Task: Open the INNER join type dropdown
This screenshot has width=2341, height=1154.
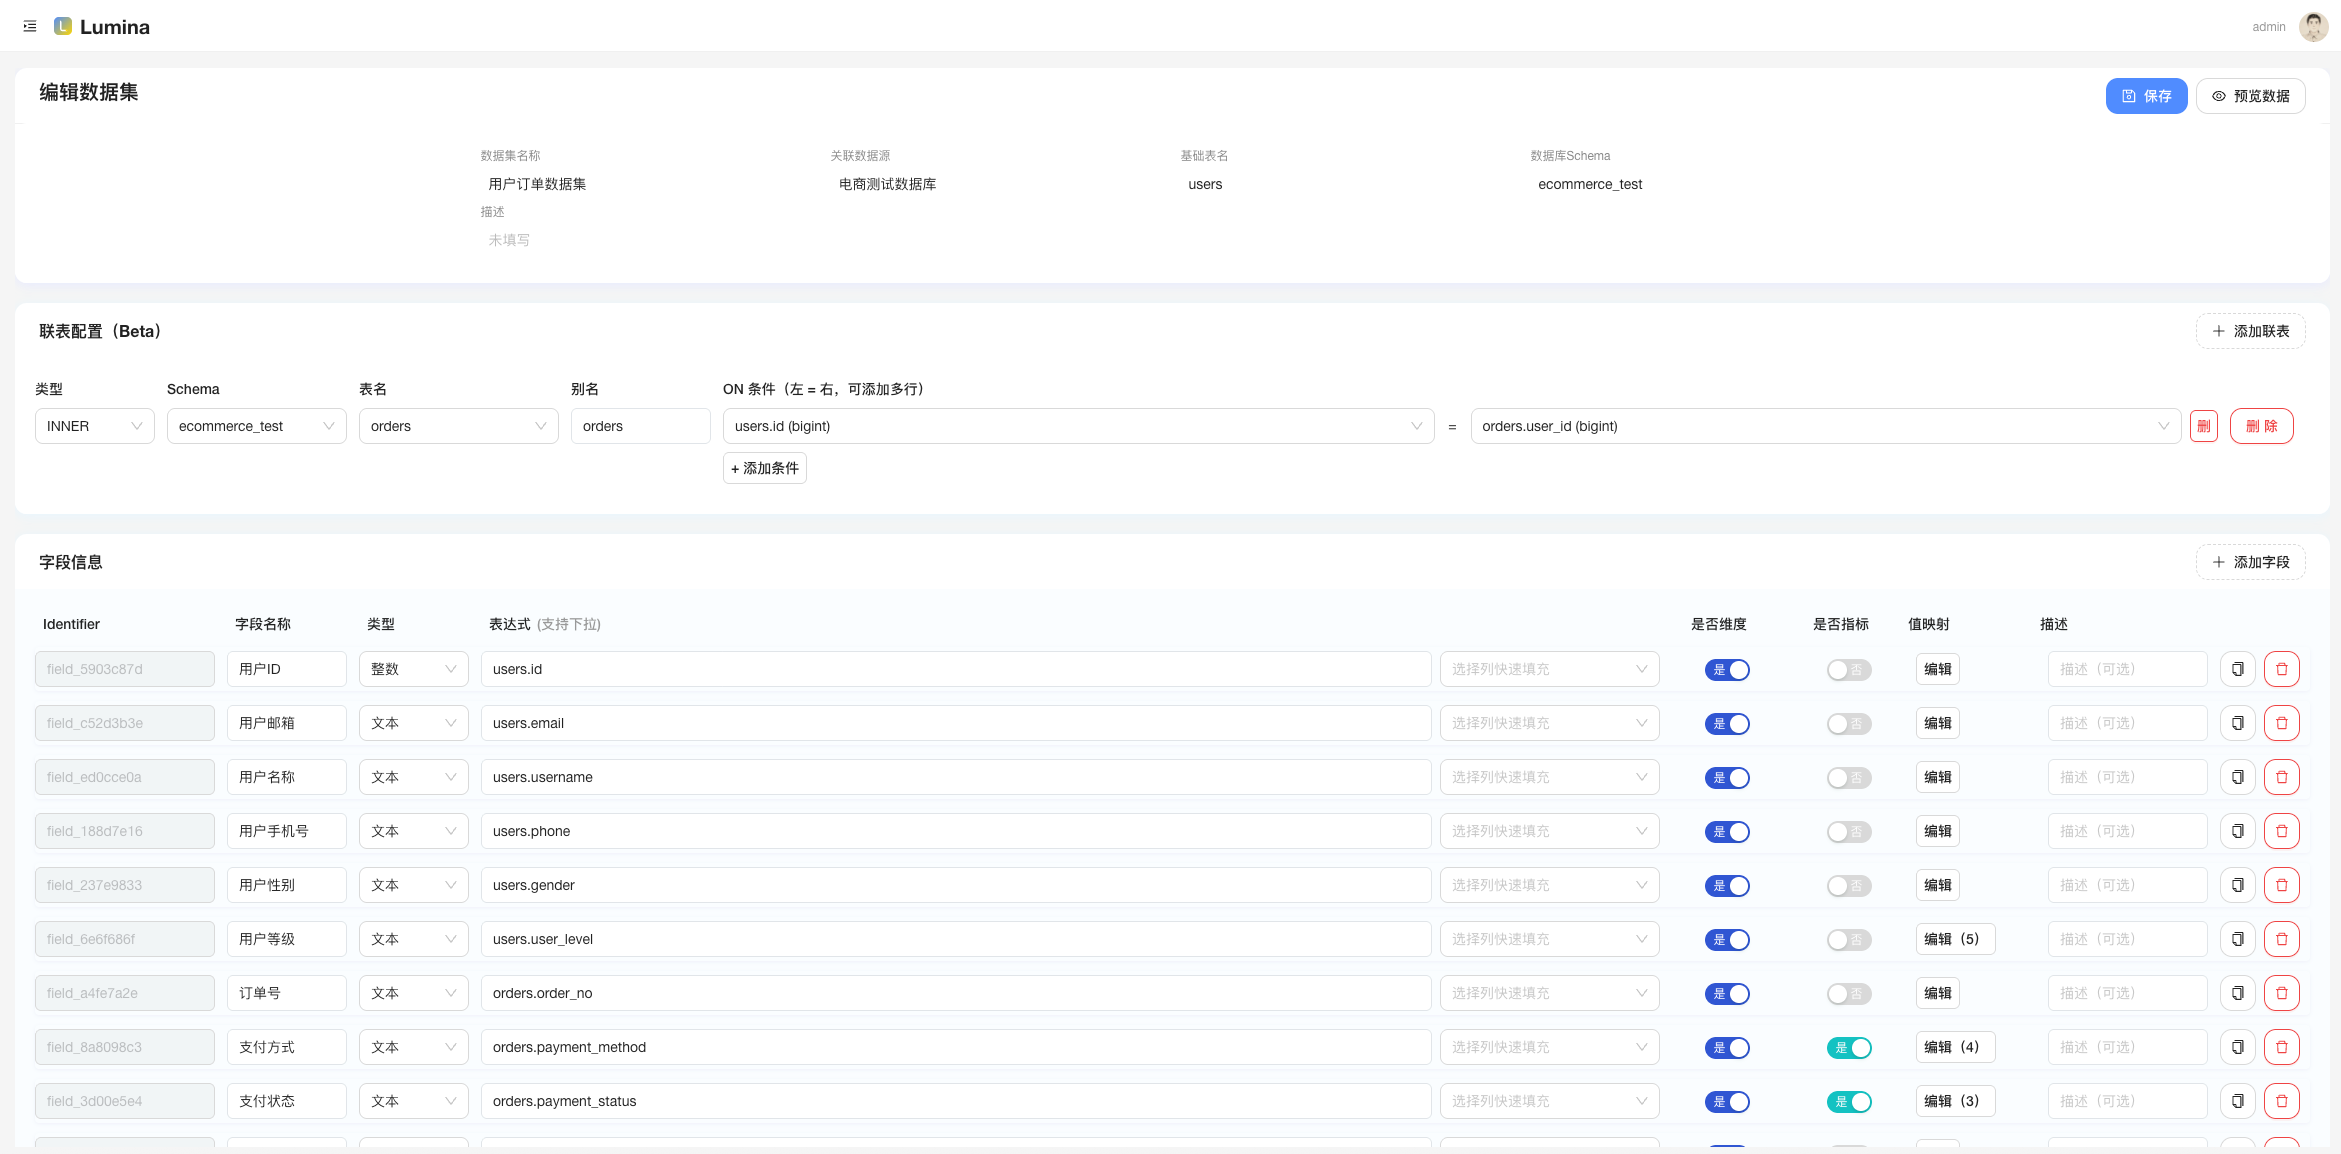Action: 94,426
